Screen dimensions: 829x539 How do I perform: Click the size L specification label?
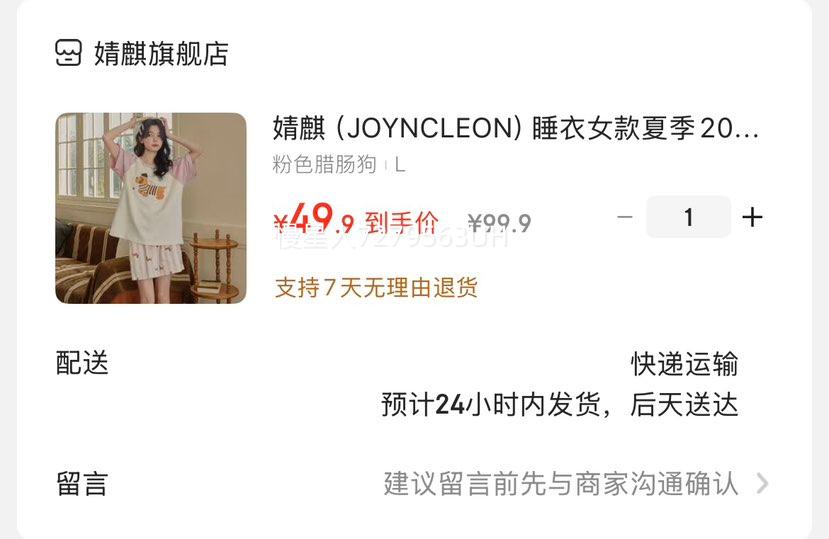[x=400, y=165]
